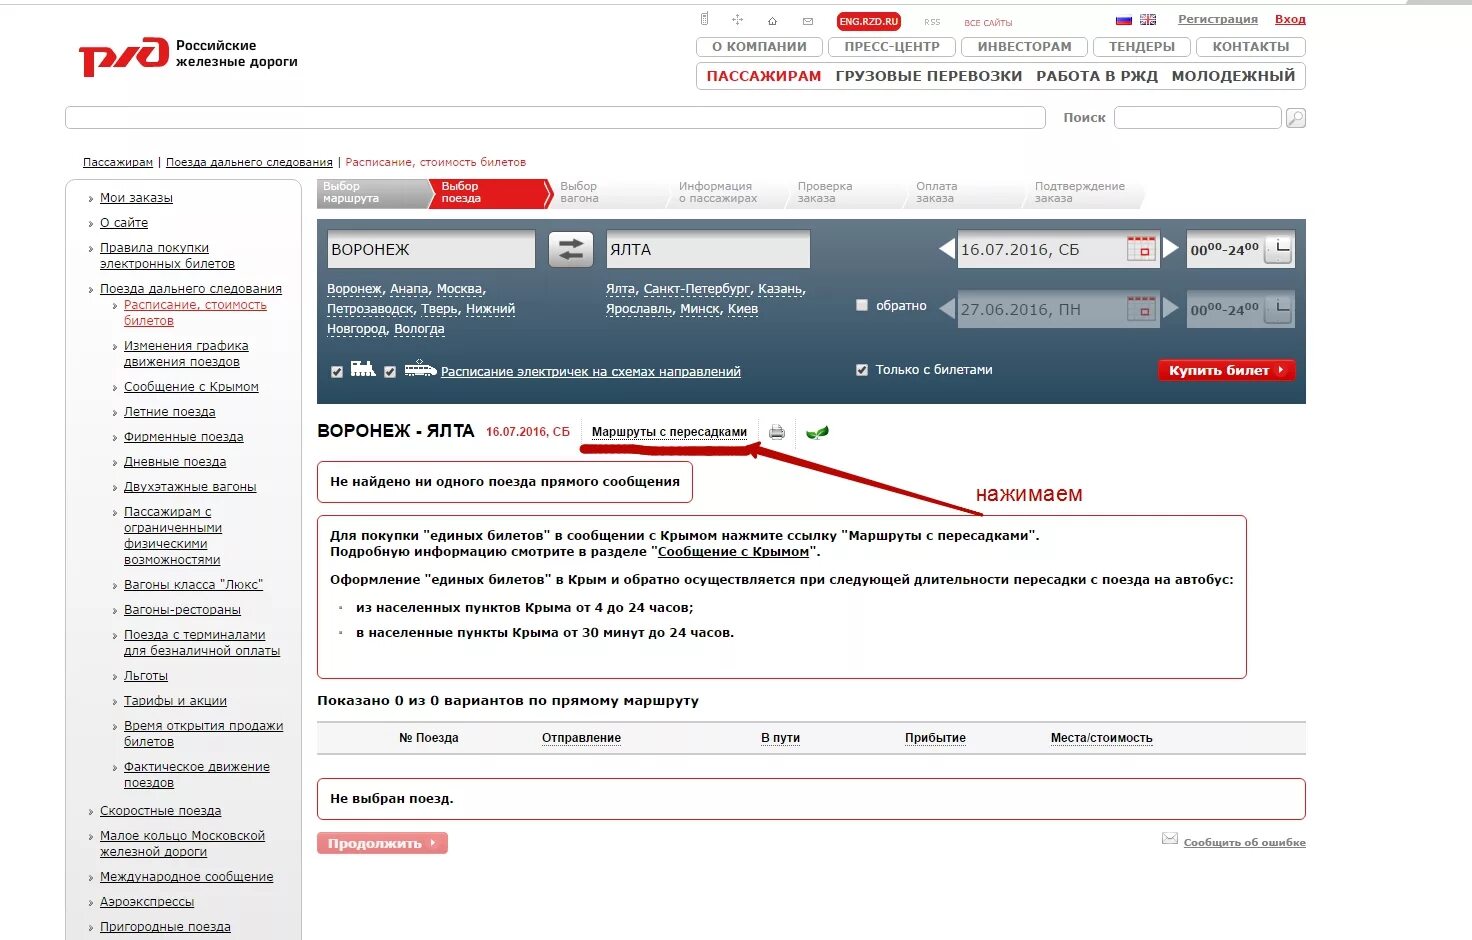Viewport: 1472px width, 940px height.
Task: Open 'КОНТАКТЫ' menu
Action: 1251,47
